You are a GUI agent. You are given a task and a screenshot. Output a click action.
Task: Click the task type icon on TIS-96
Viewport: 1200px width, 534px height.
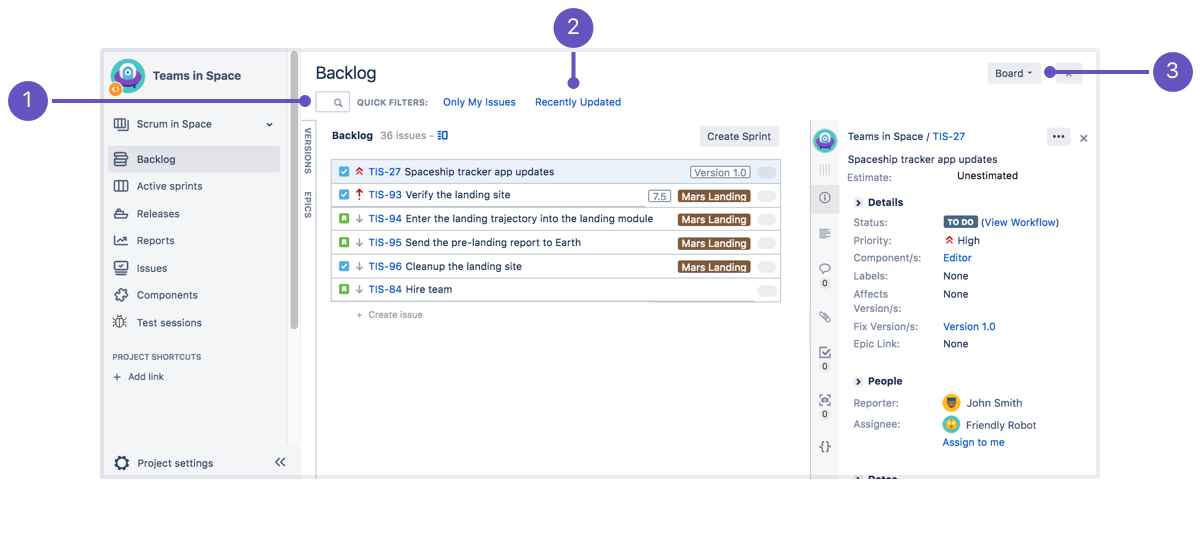[x=344, y=266]
